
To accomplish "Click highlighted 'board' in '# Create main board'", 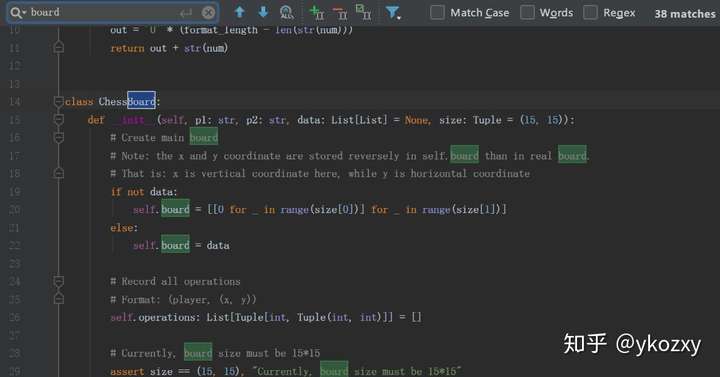I will click(x=204, y=137).
